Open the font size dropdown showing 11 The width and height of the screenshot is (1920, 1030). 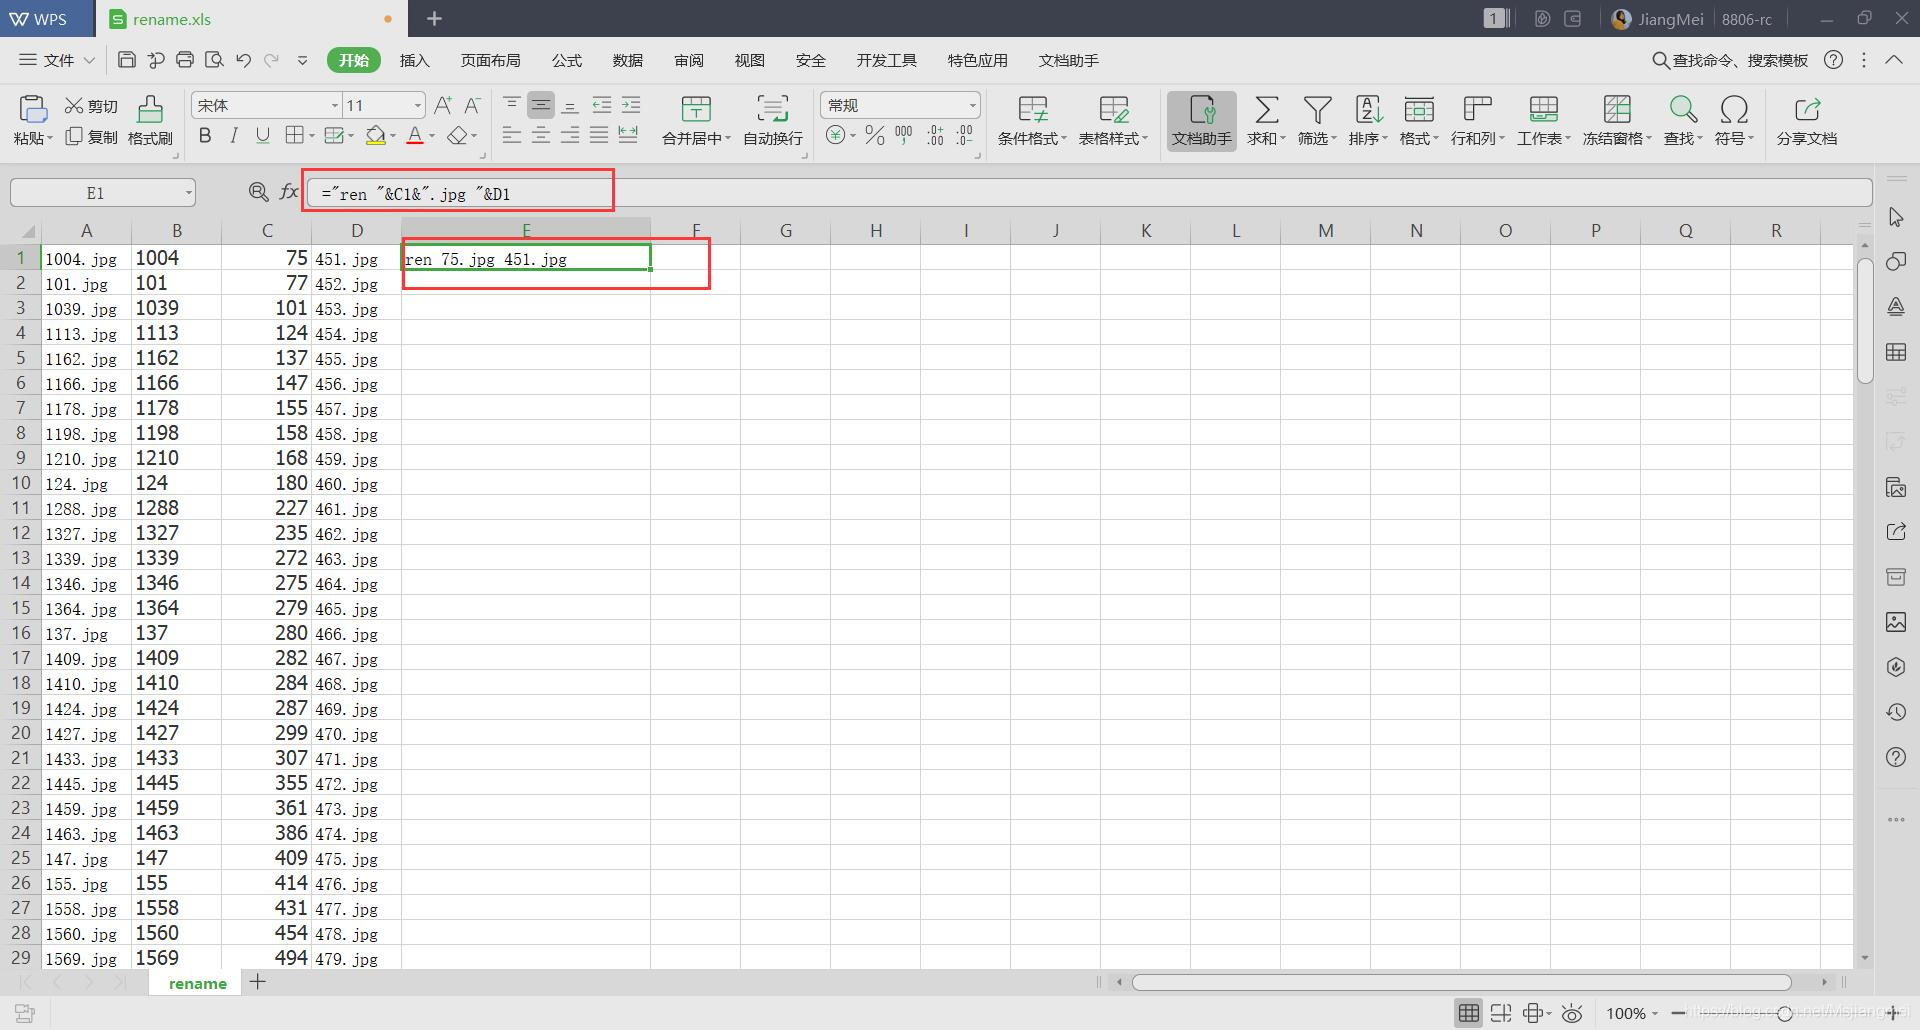(418, 105)
